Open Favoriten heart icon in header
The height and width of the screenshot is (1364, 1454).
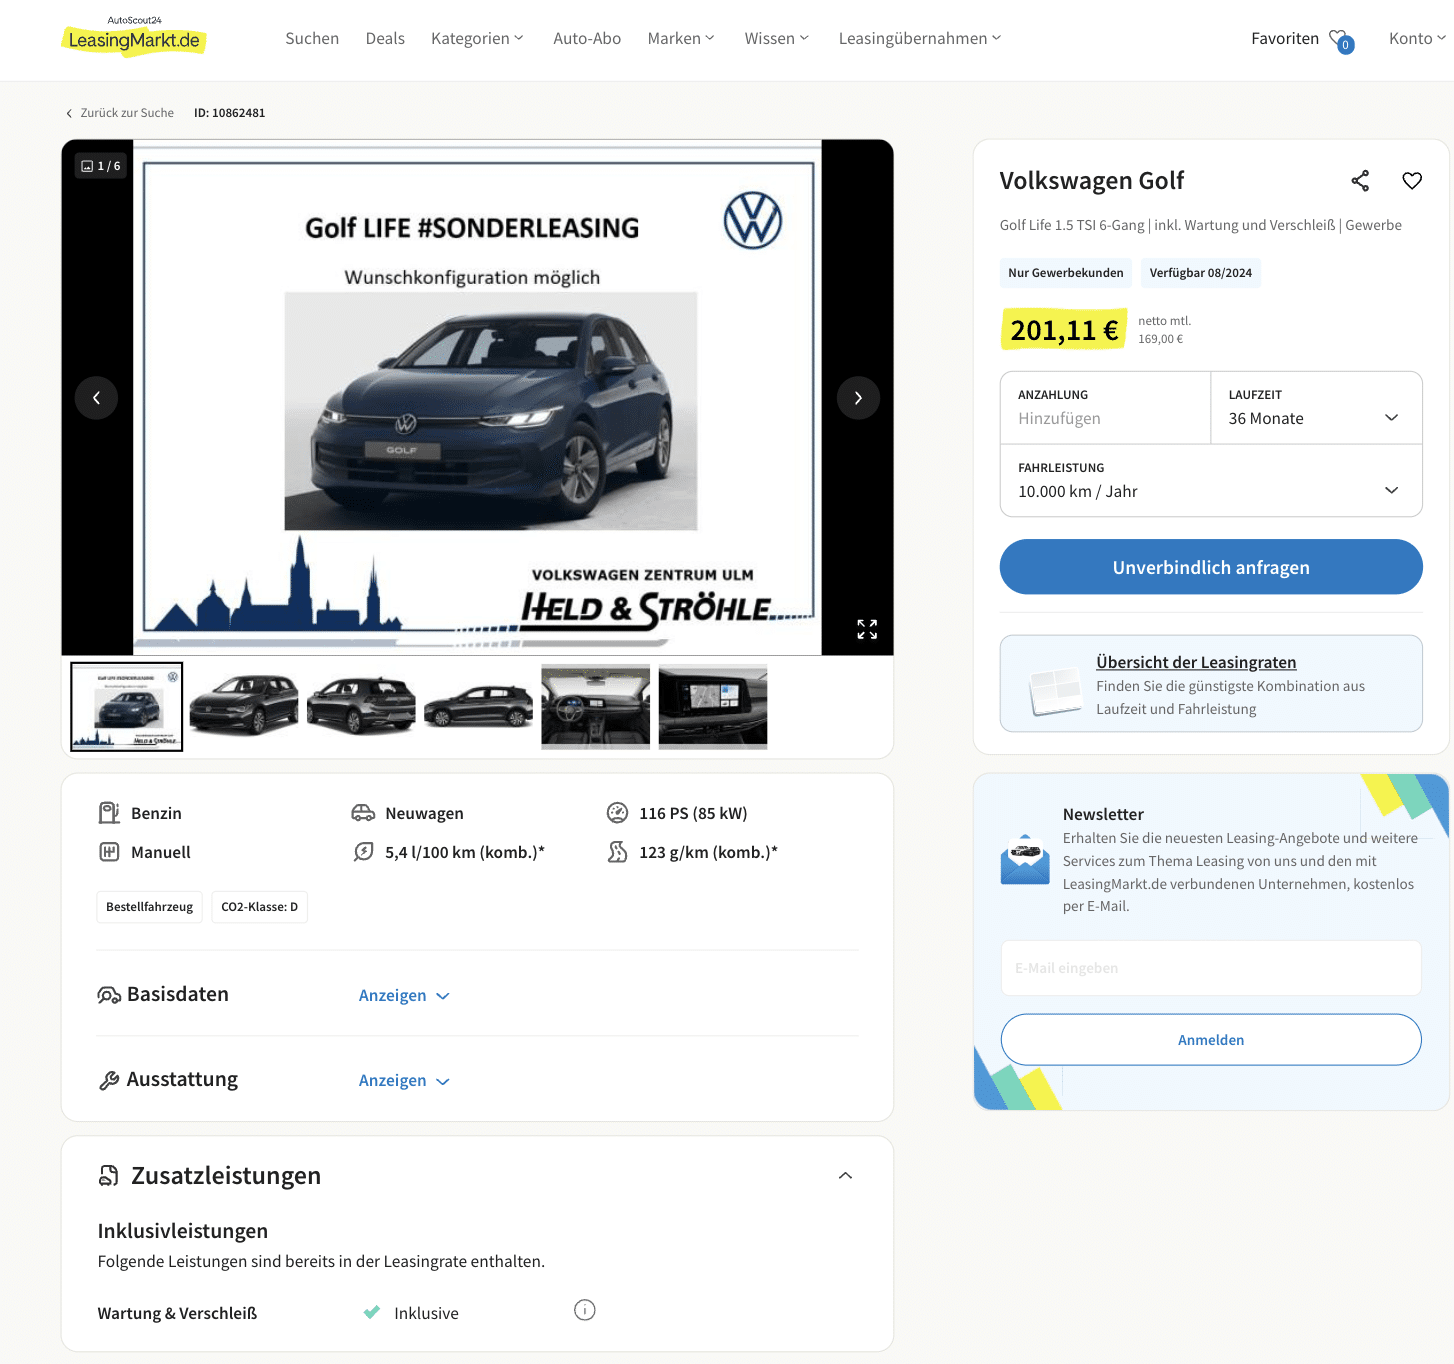pyautogui.click(x=1340, y=40)
